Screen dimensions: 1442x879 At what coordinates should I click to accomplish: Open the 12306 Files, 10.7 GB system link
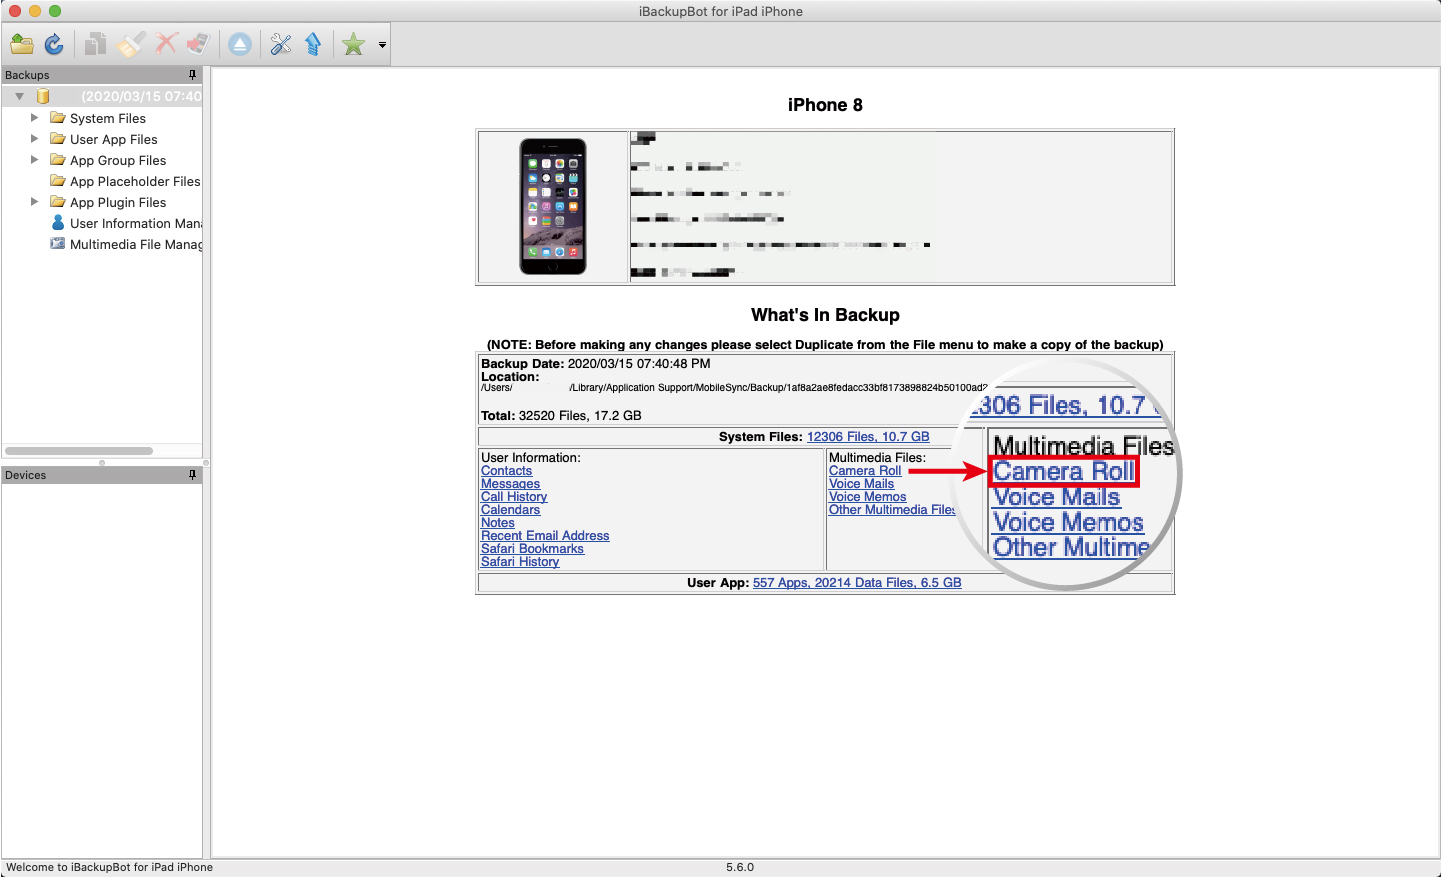point(868,437)
